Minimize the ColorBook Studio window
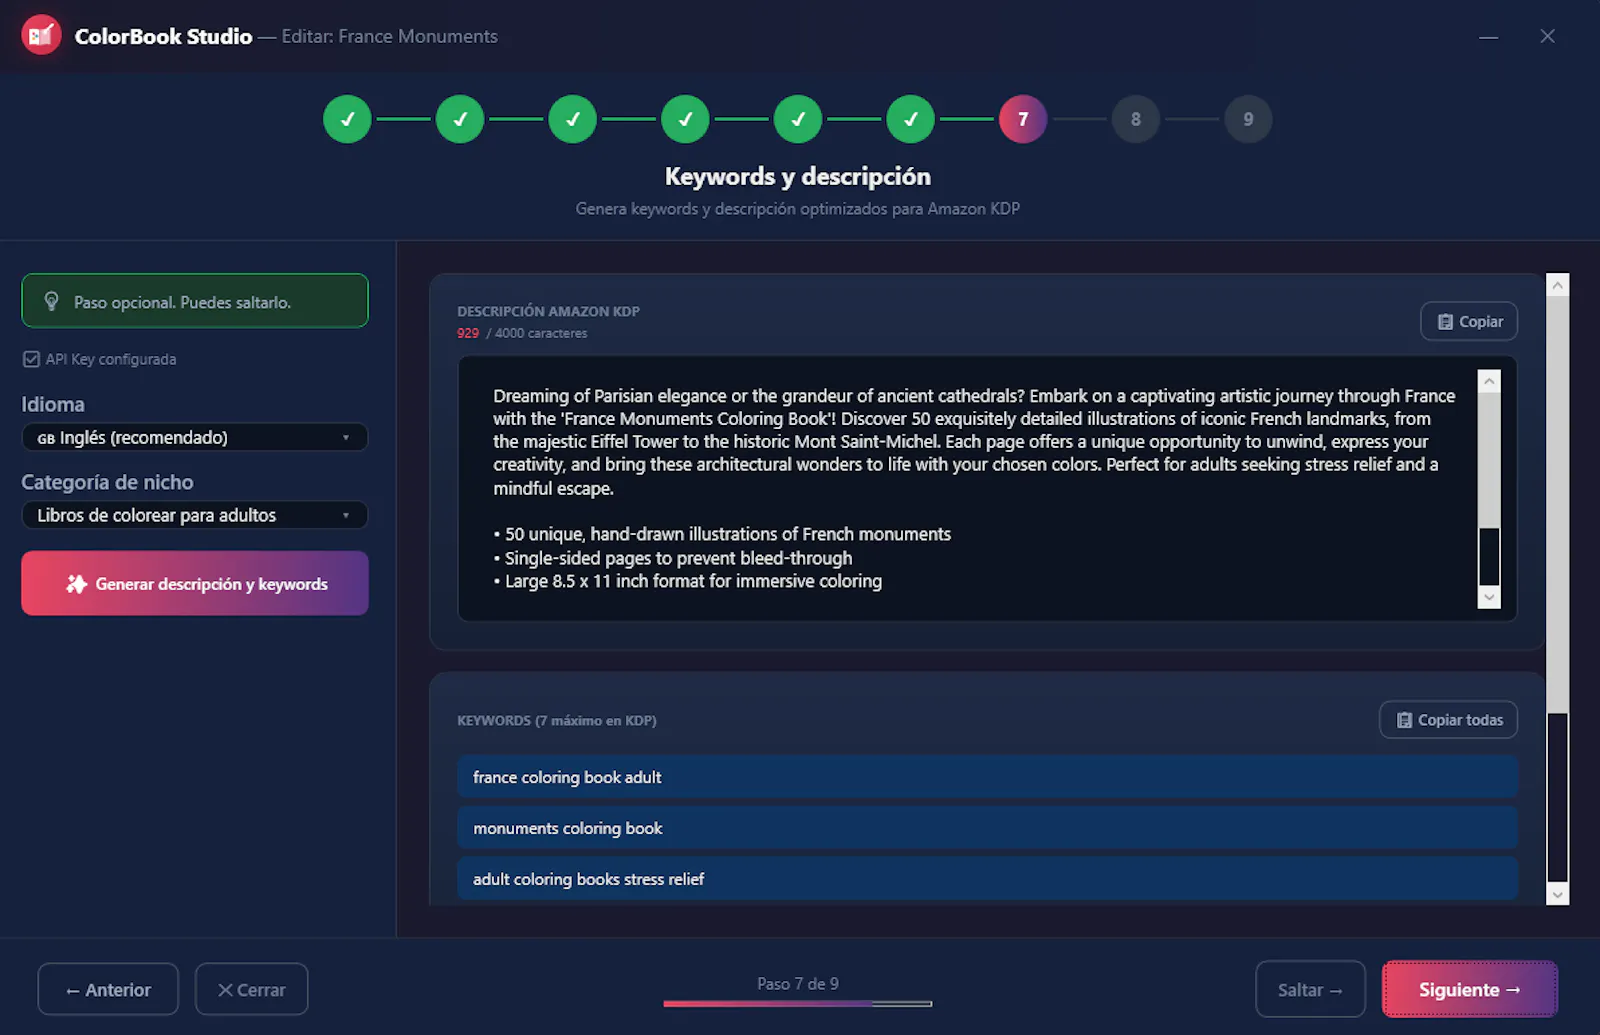This screenshot has width=1600, height=1035. [x=1488, y=37]
